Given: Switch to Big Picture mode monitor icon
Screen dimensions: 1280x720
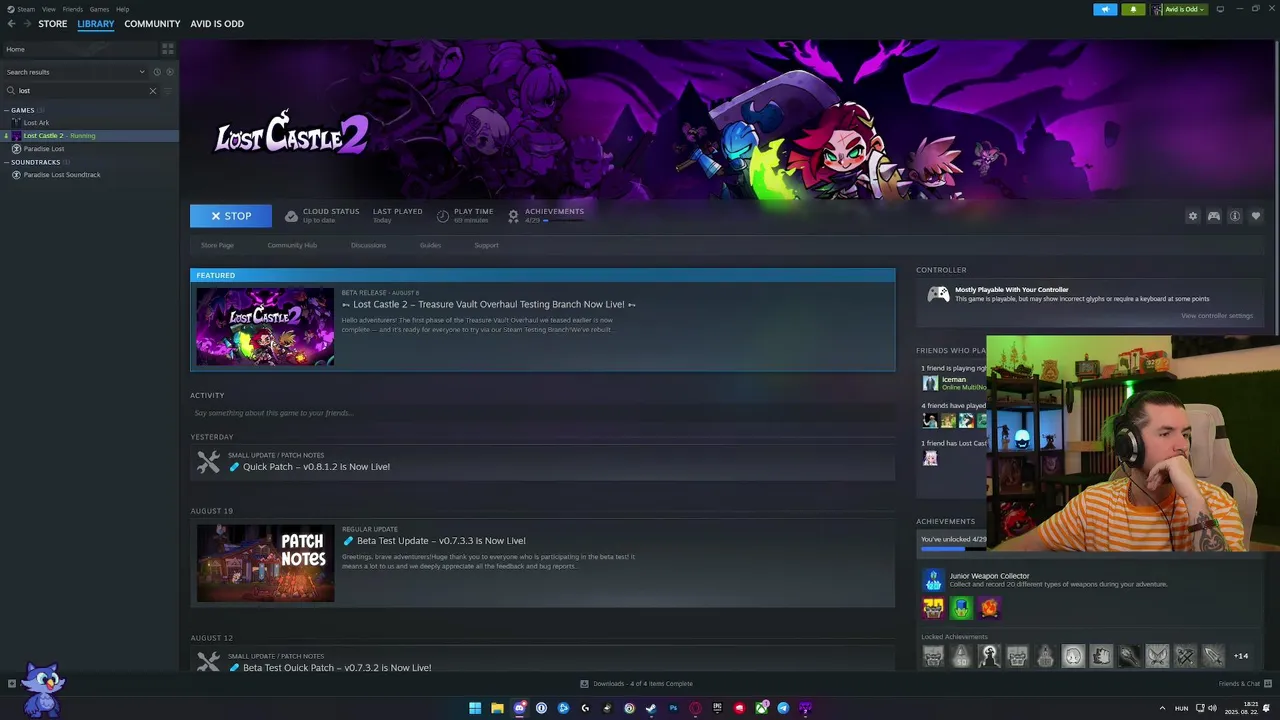Looking at the screenshot, I should click(1220, 9).
